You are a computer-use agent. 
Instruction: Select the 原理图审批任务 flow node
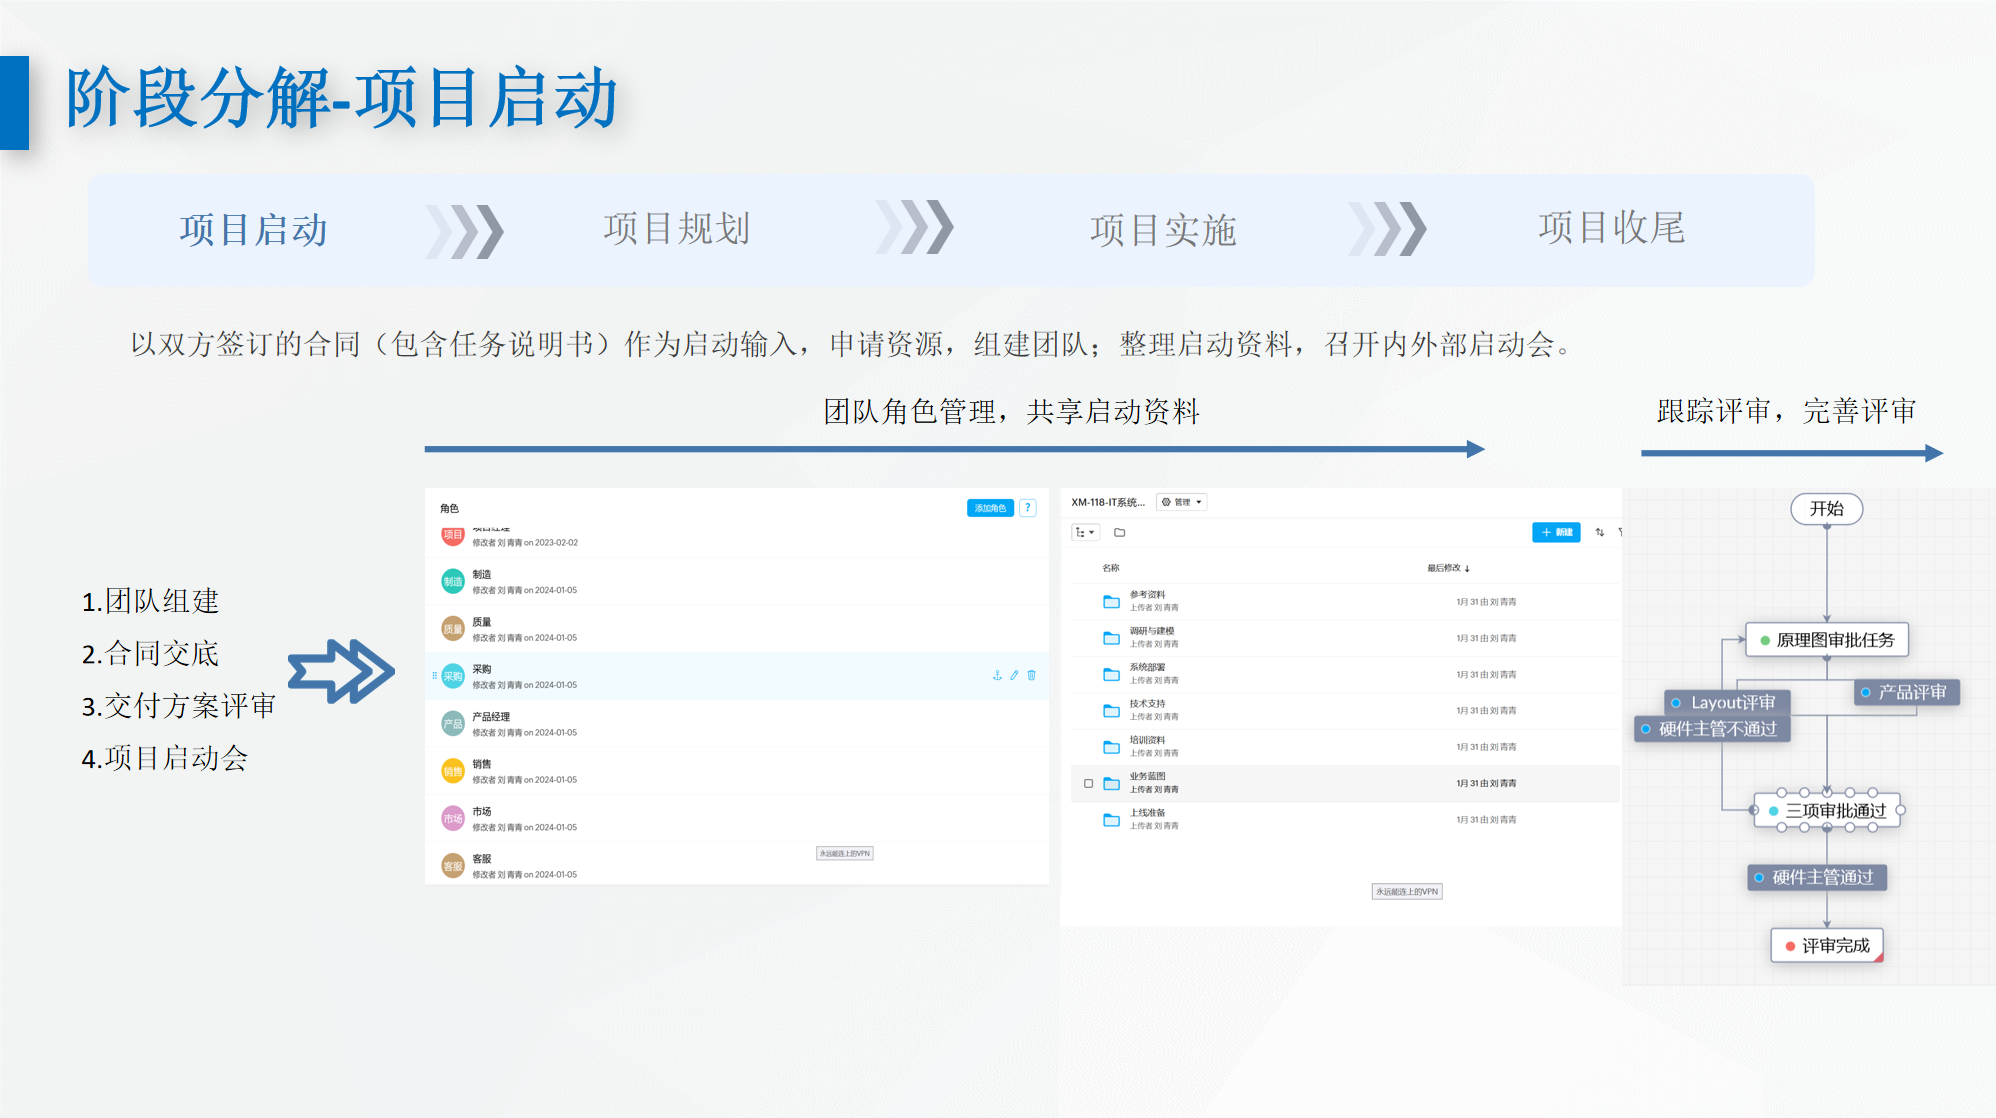point(1827,640)
